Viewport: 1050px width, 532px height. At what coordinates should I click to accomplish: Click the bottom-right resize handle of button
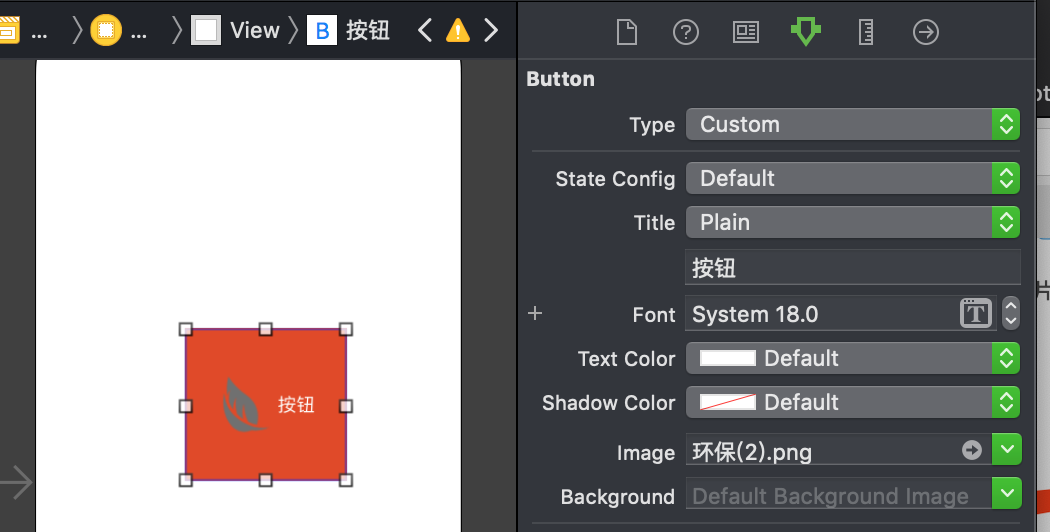point(346,480)
